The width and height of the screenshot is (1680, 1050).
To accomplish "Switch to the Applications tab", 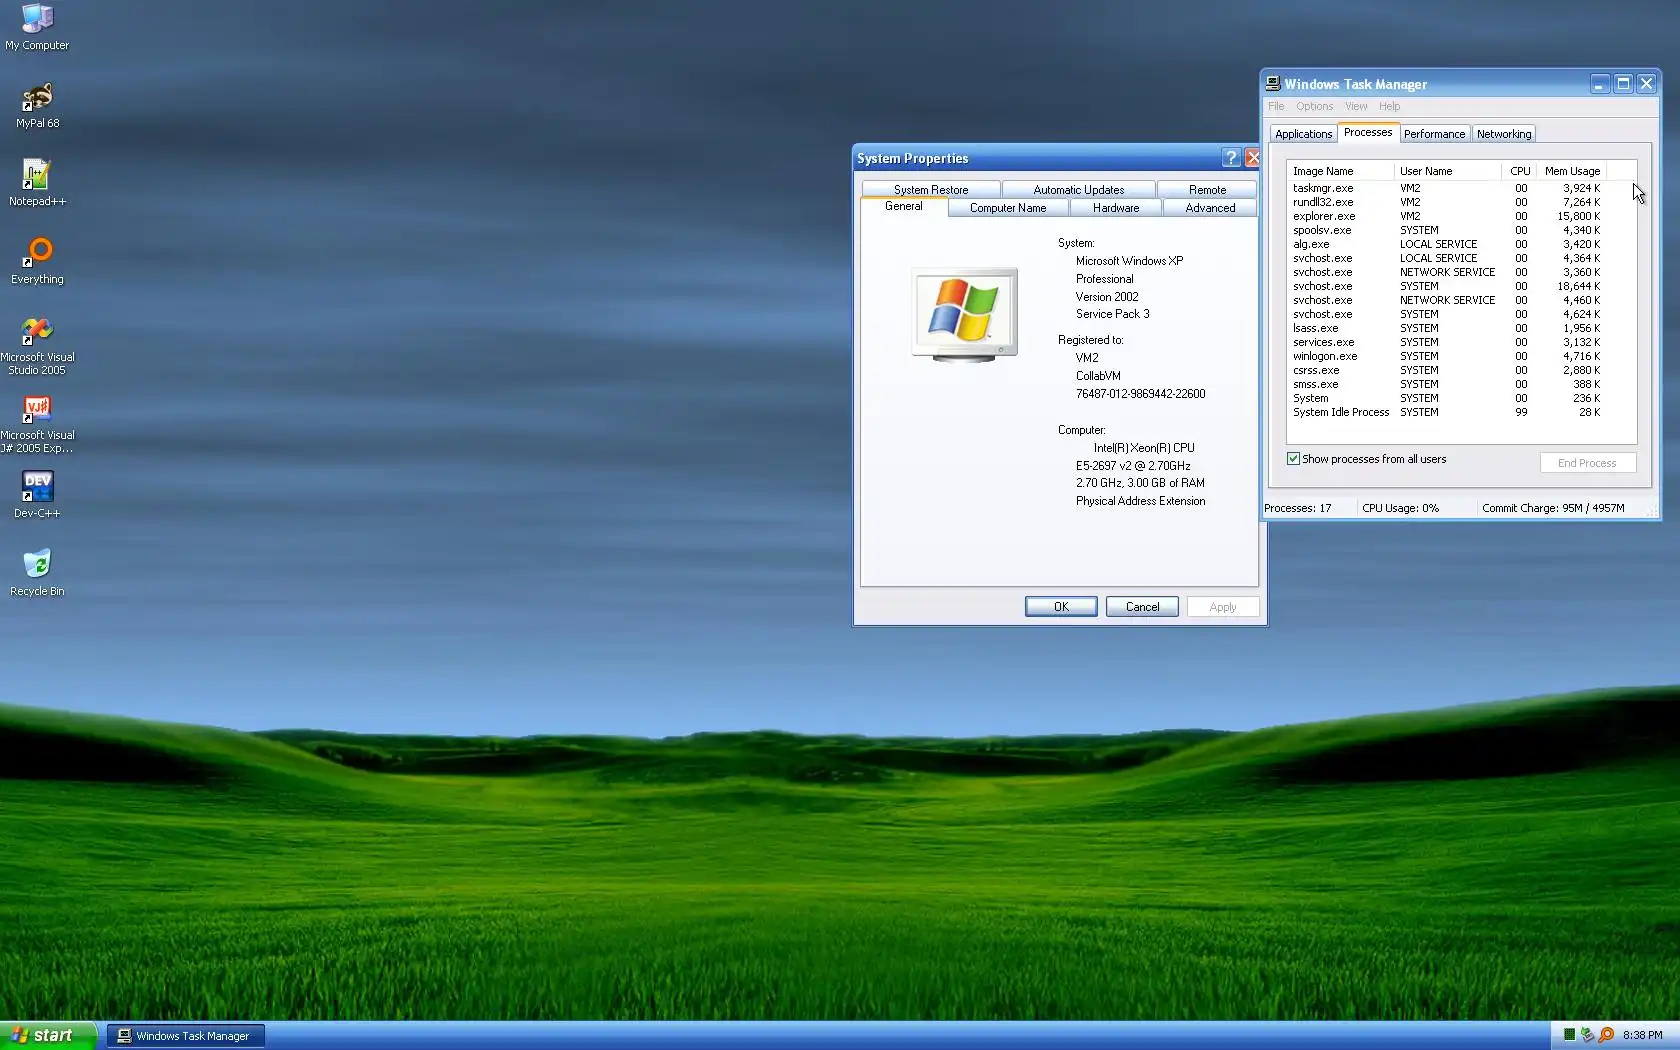I will (x=1303, y=134).
